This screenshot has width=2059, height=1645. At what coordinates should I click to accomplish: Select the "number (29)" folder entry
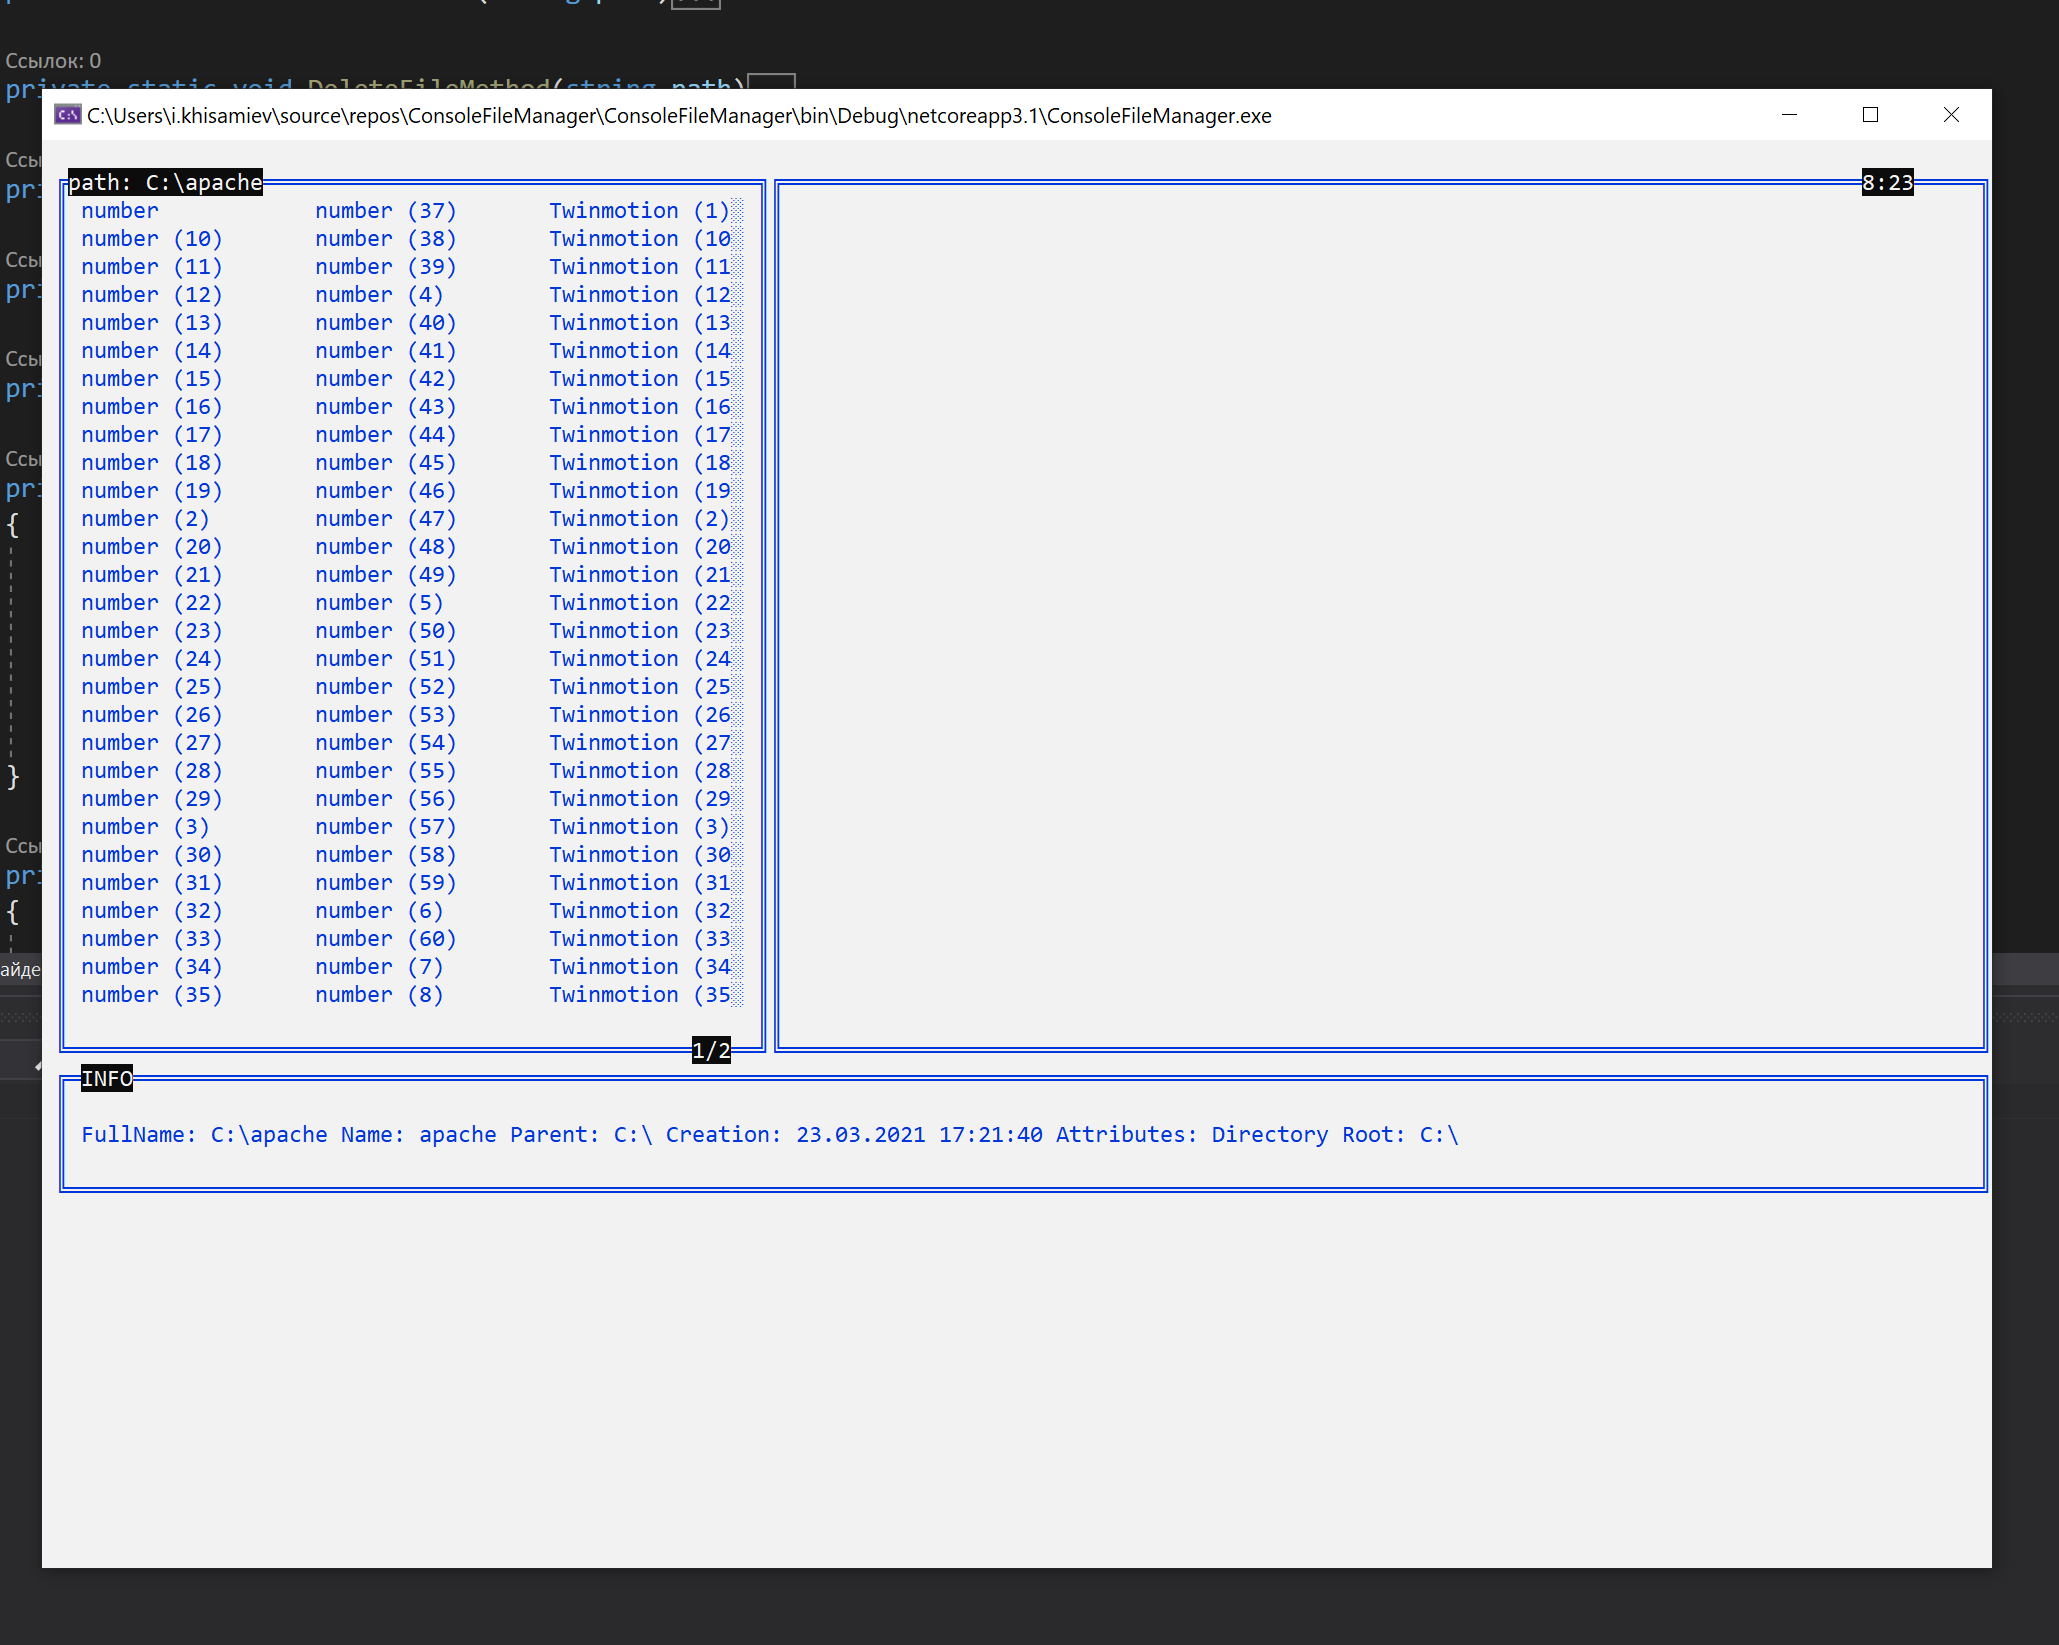pyautogui.click(x=152, y=798)
